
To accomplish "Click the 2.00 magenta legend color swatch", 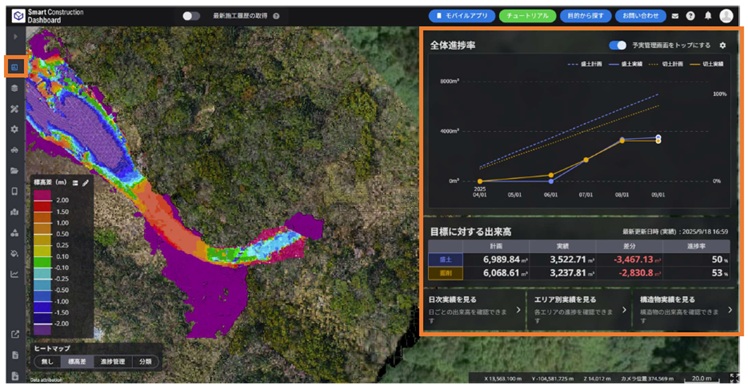I will pos(42,195).
